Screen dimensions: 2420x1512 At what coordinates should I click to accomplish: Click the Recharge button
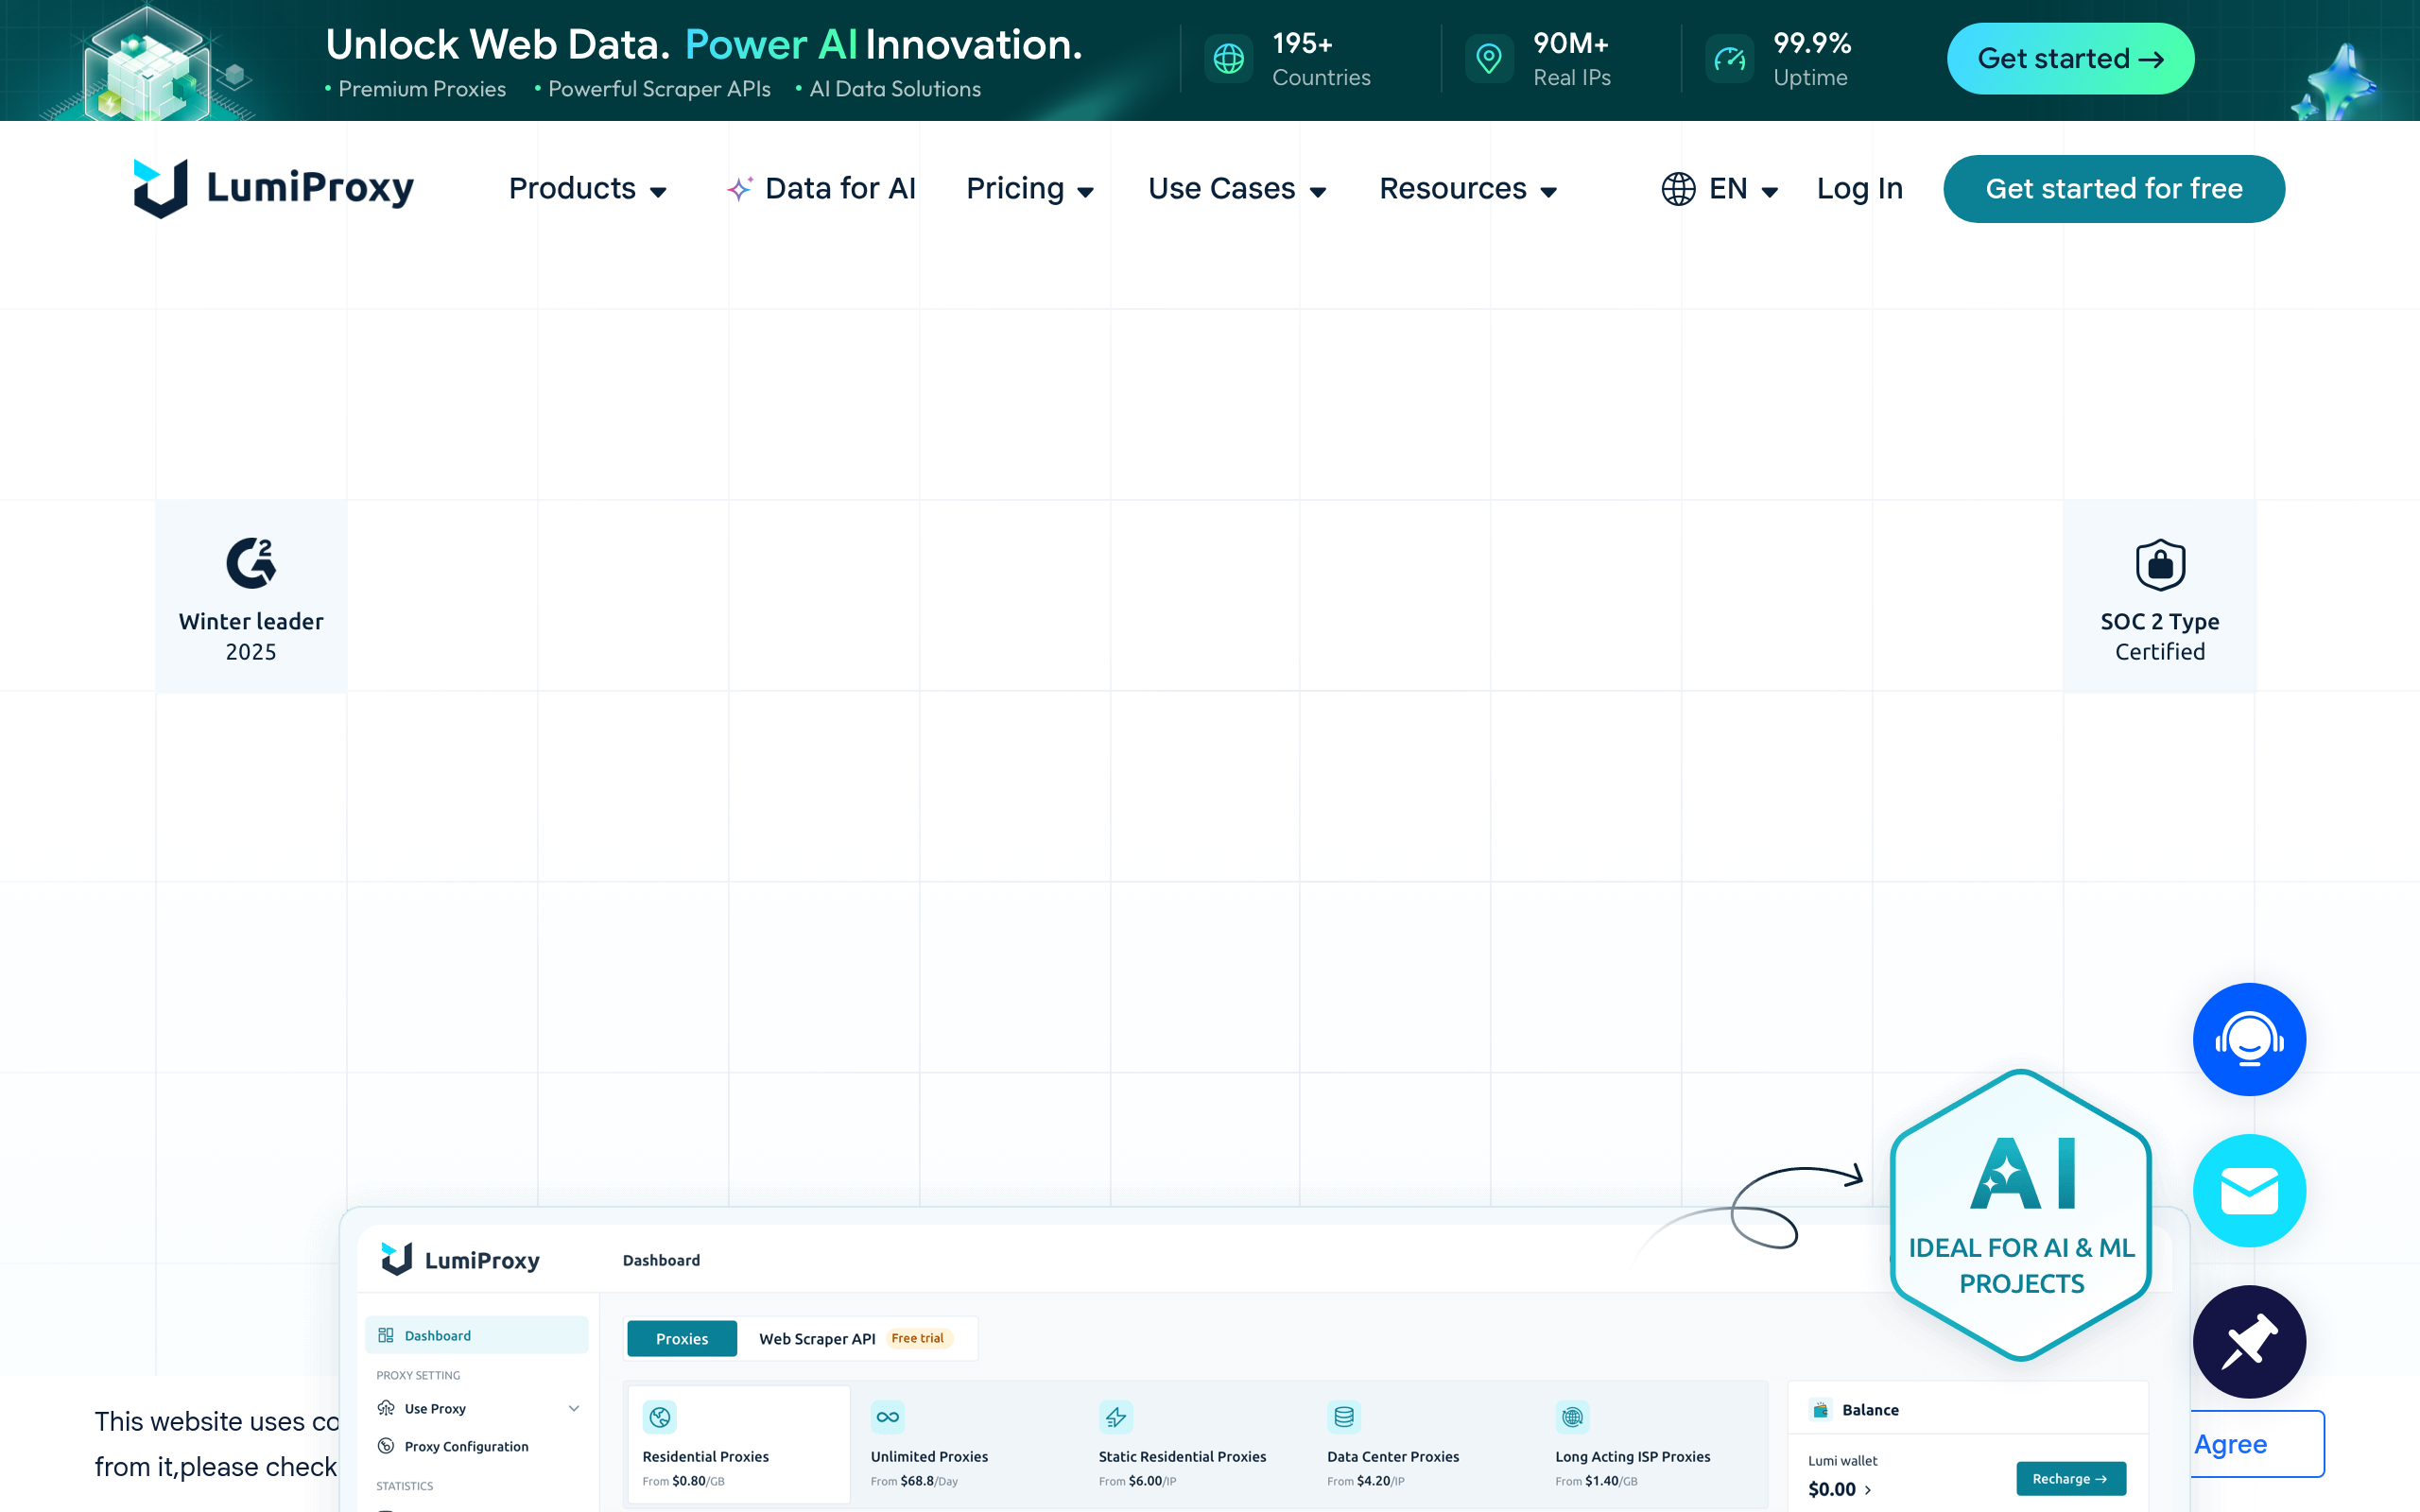coord(2070,1478)
